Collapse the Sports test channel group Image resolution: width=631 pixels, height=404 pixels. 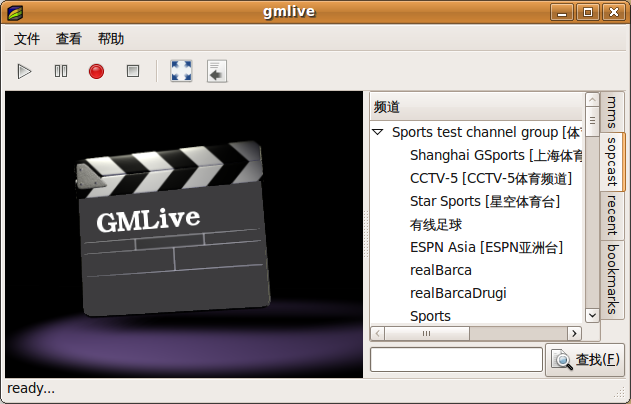(377, 132)
